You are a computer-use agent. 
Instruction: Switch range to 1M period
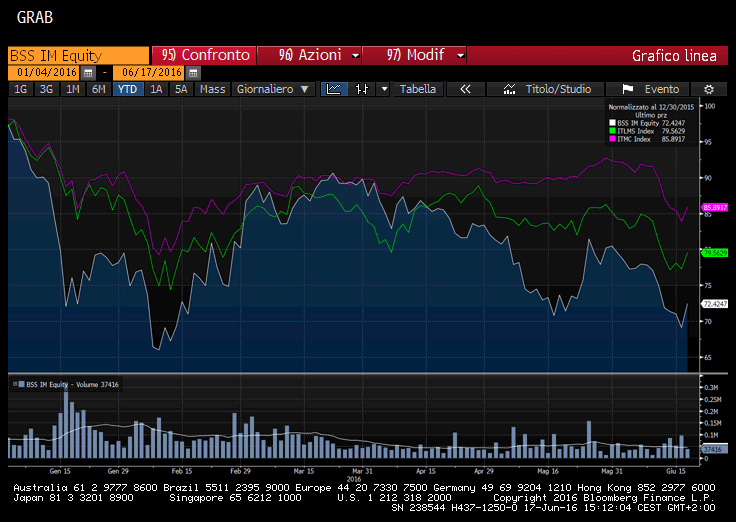pyautogui.click(x=72, y=89)
